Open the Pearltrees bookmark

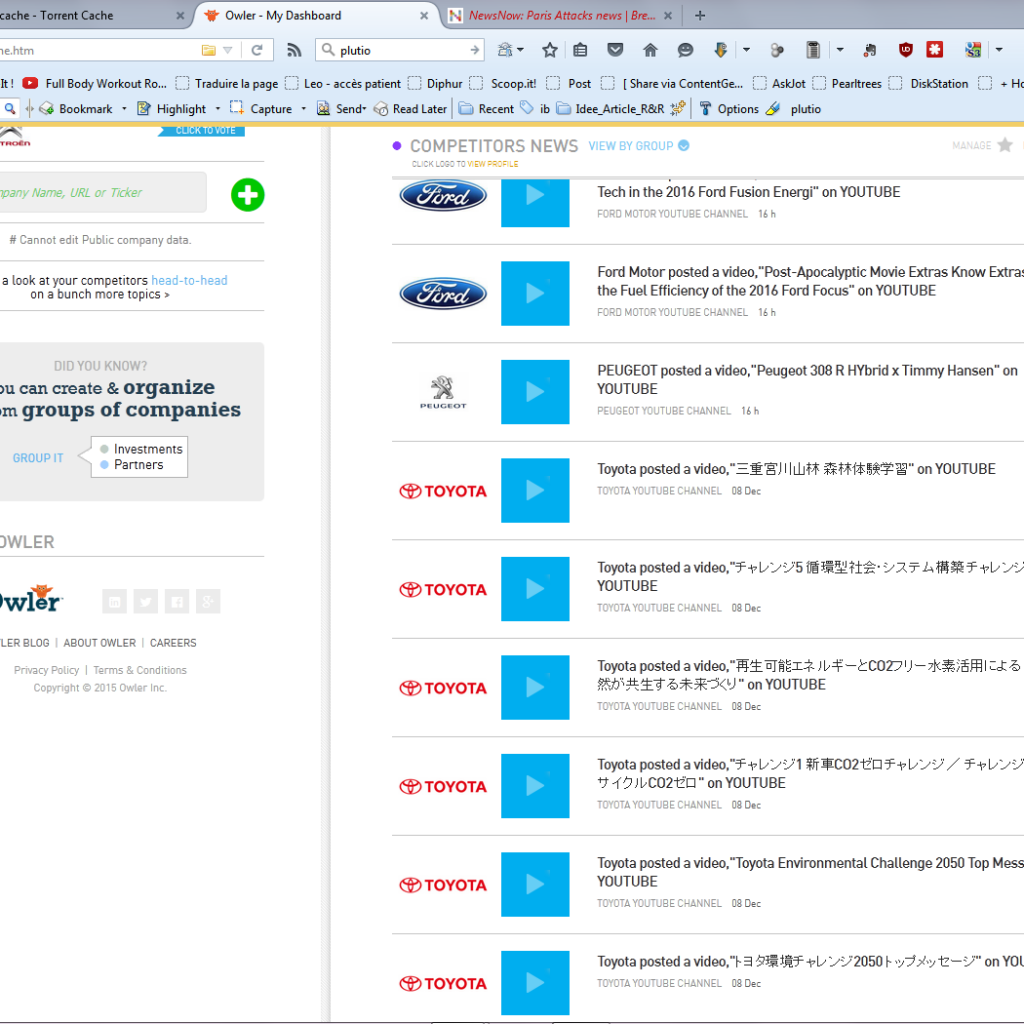tap(847, 84)
